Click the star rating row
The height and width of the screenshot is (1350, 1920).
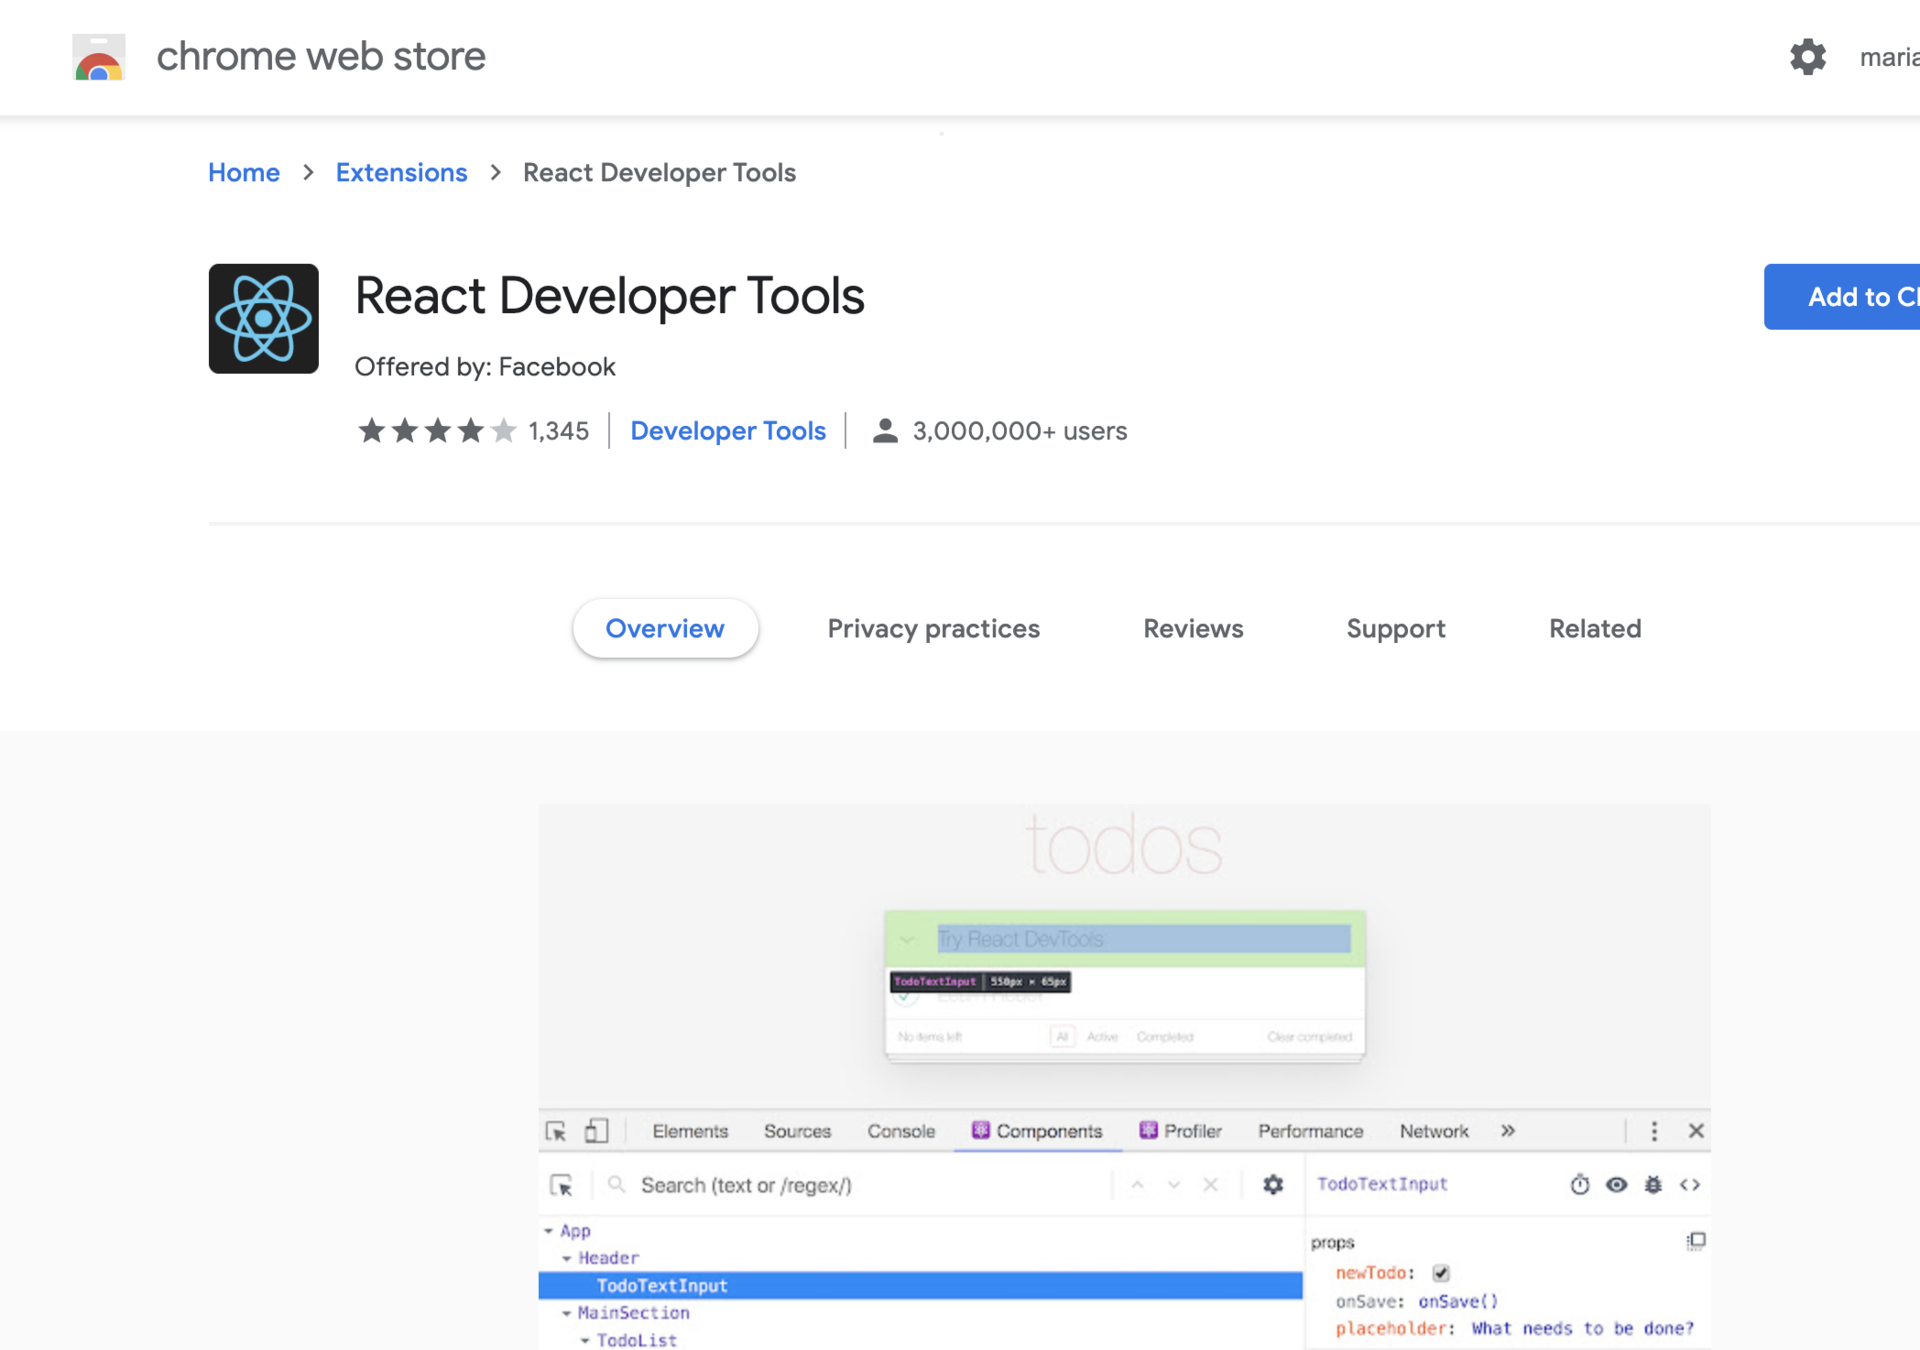437,431
